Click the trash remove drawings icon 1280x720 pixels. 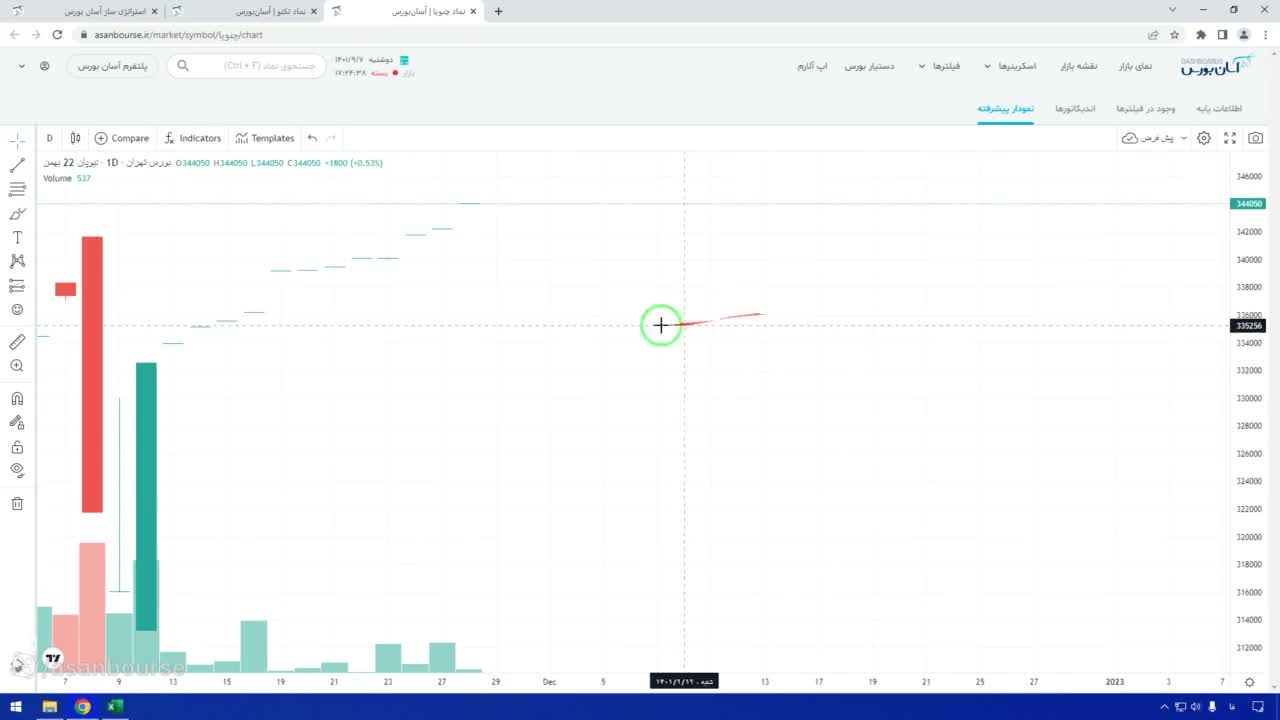point(17,504)
